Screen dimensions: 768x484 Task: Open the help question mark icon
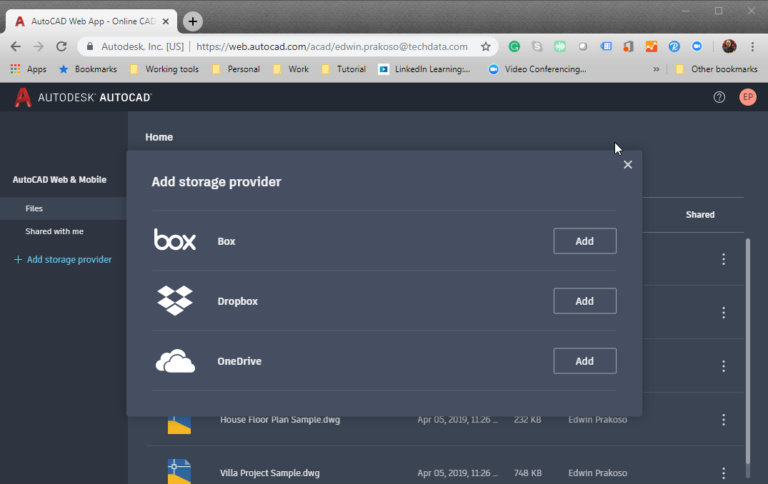[719, 97]
